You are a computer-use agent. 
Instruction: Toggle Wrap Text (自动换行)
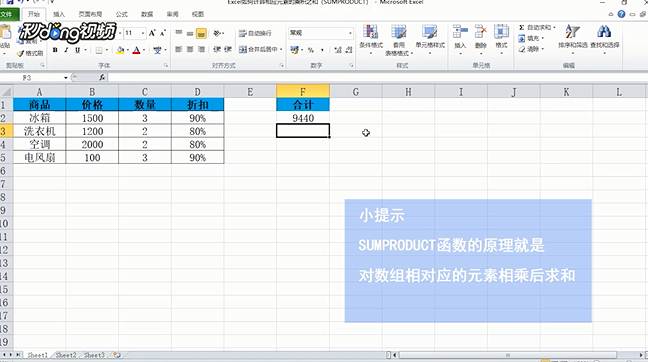coord(255,33)
